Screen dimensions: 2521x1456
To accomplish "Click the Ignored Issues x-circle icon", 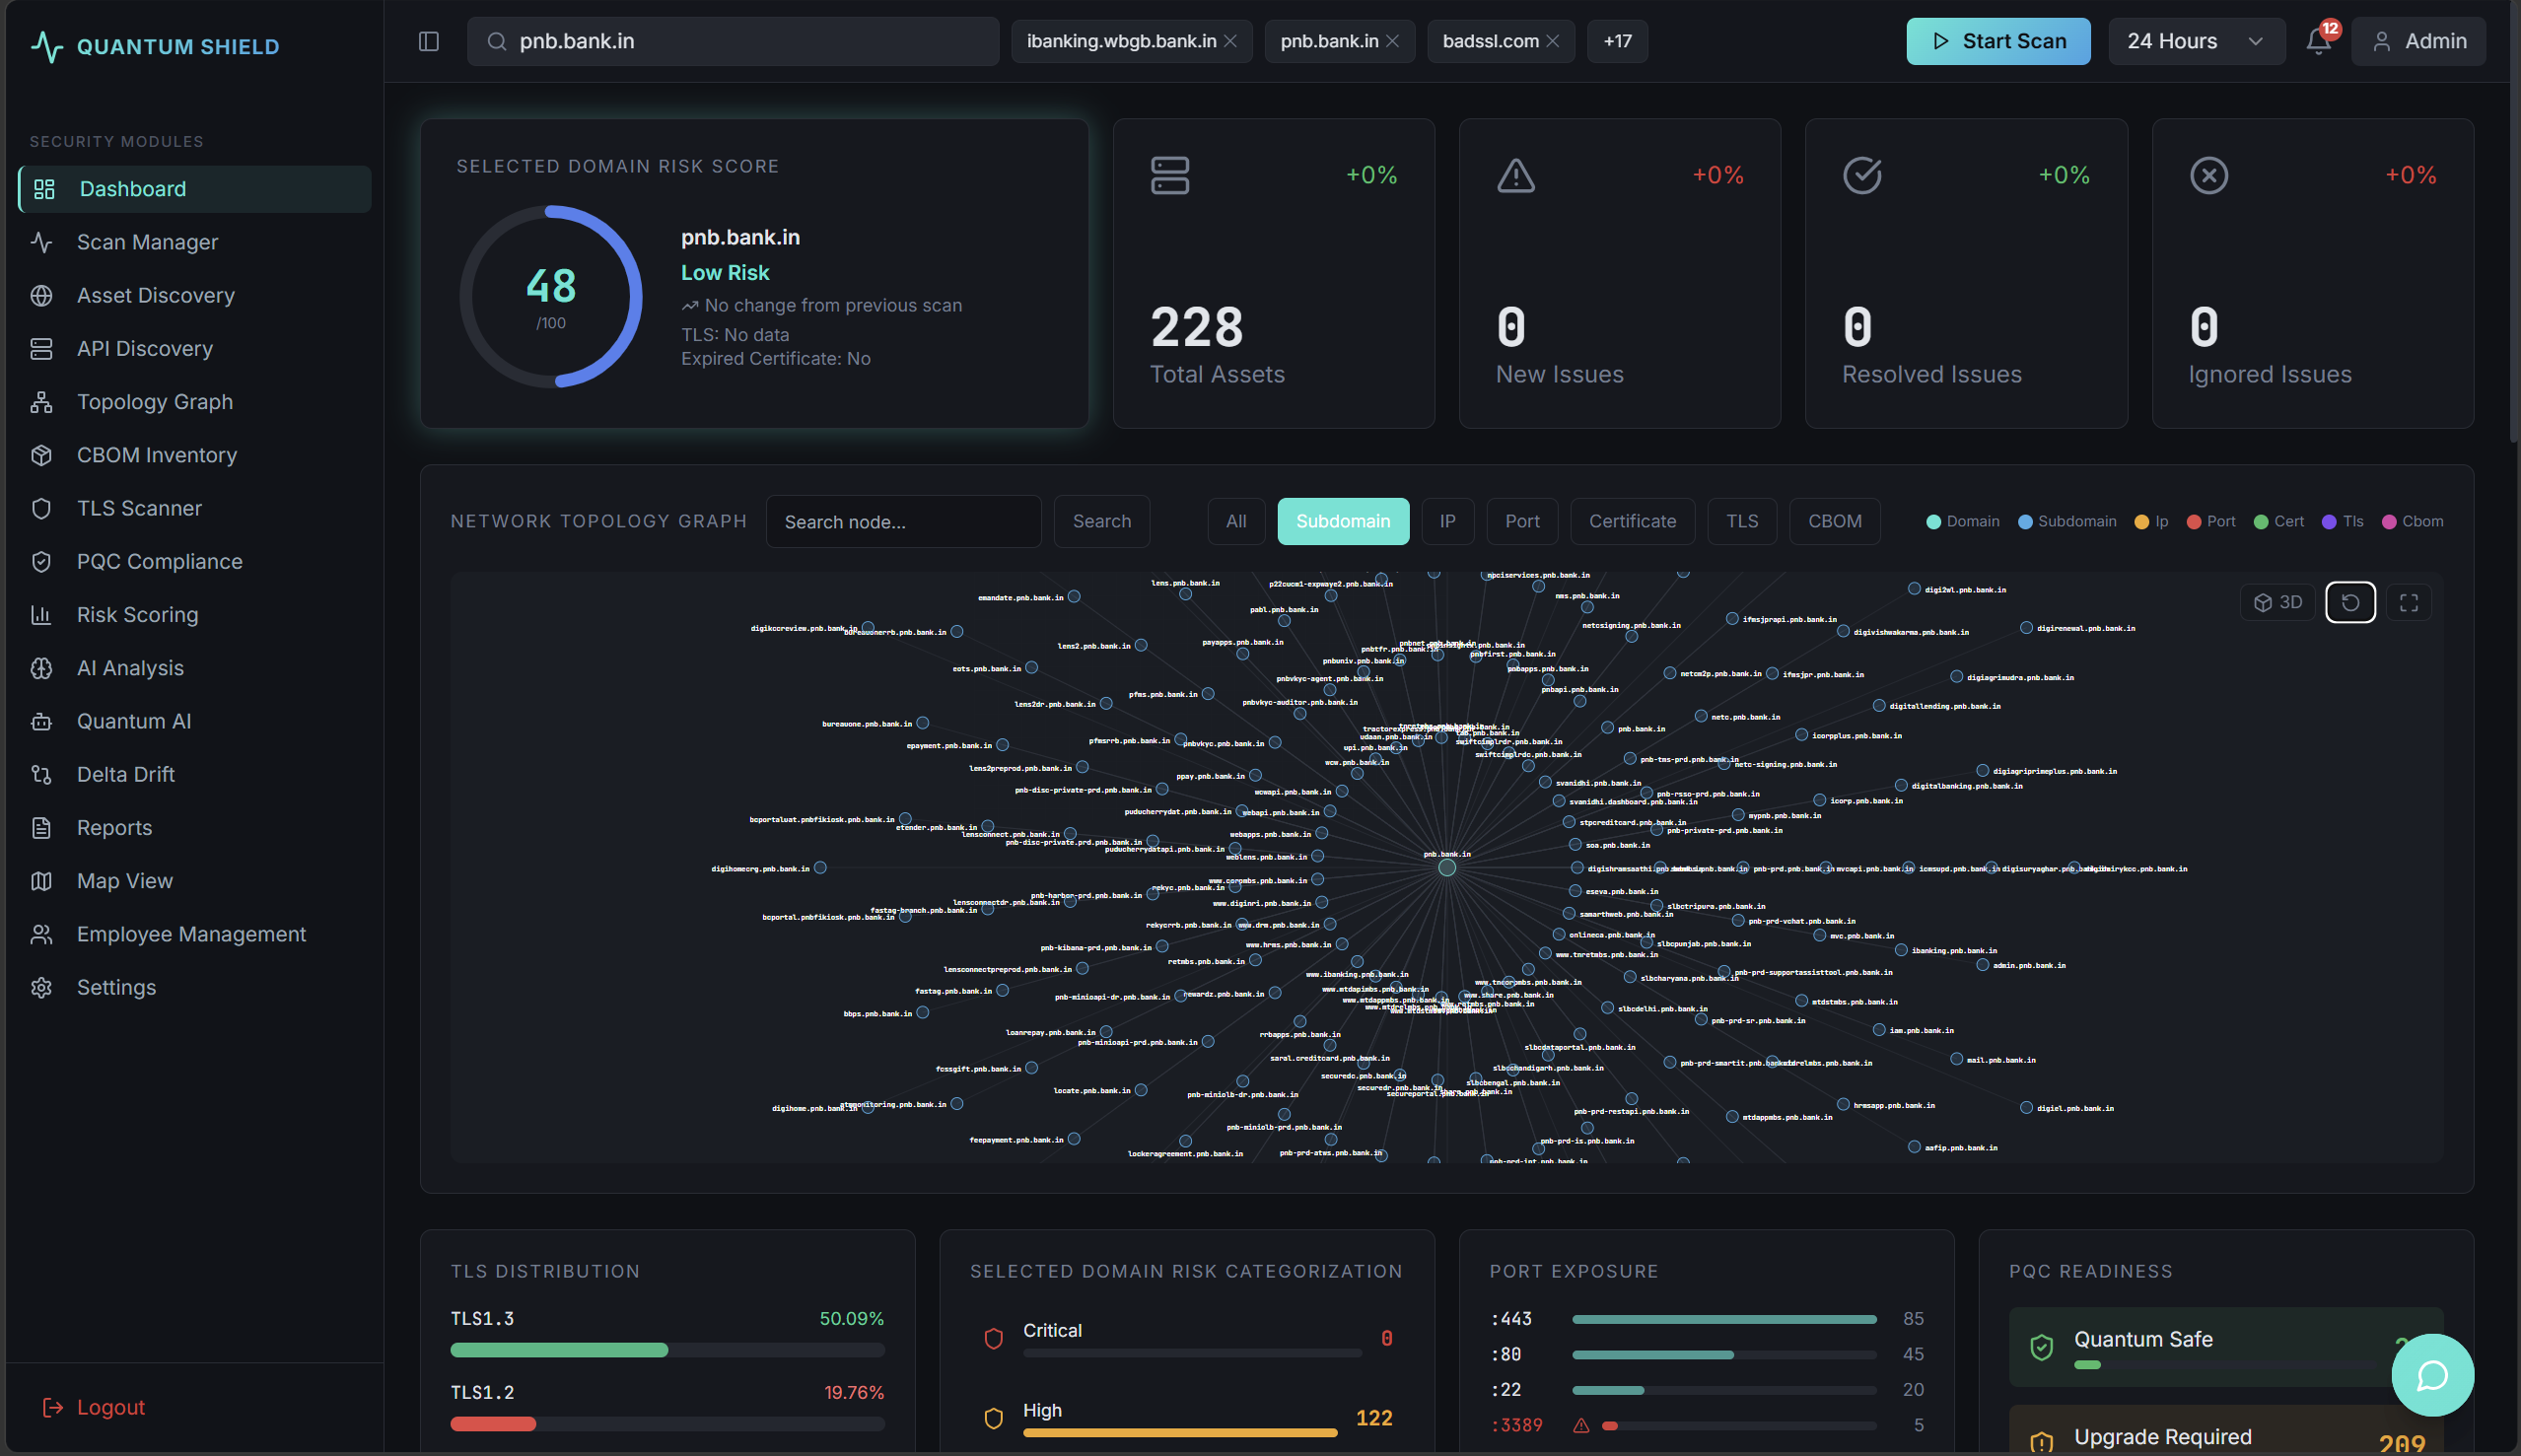I will 2208,175.
